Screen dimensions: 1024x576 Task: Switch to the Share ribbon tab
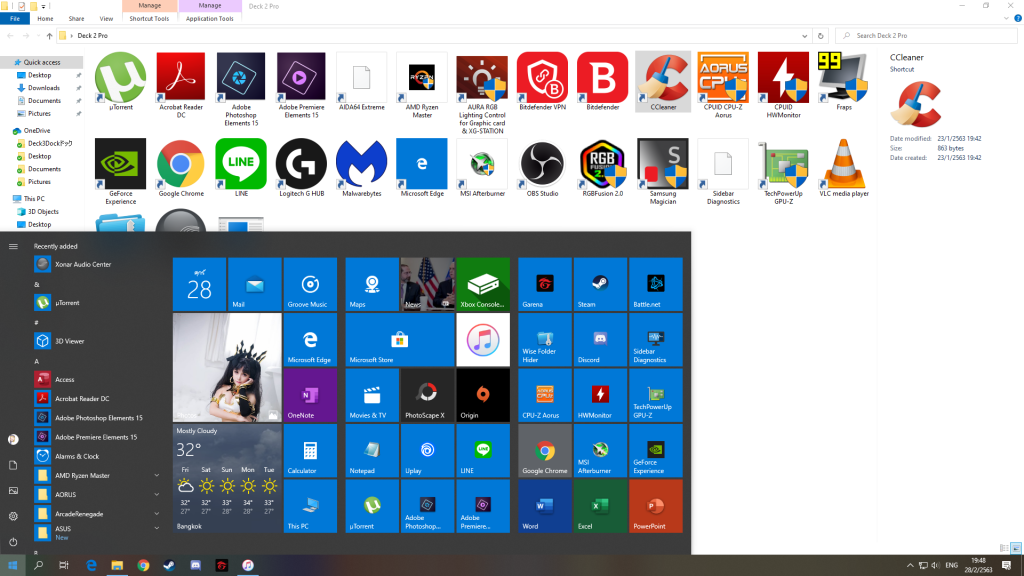tap(76, 18)
